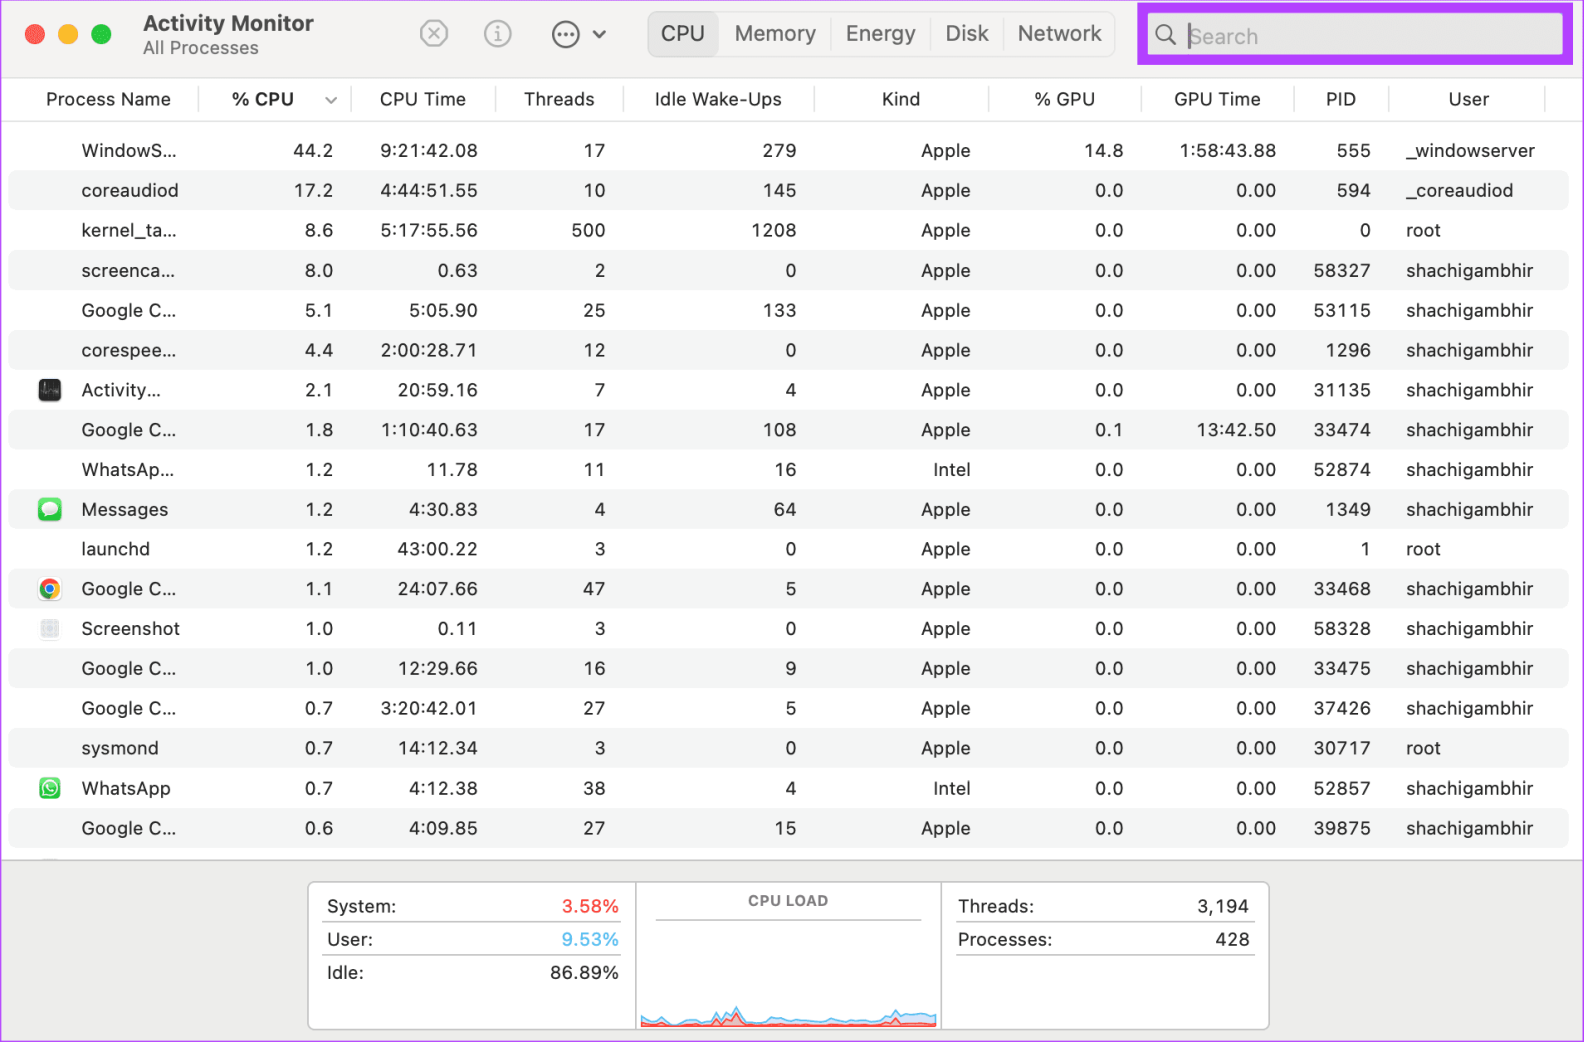This screenshot has width=1584, height=1042.
Task: Switch to the Memory tab
Action: click(775, 34)
